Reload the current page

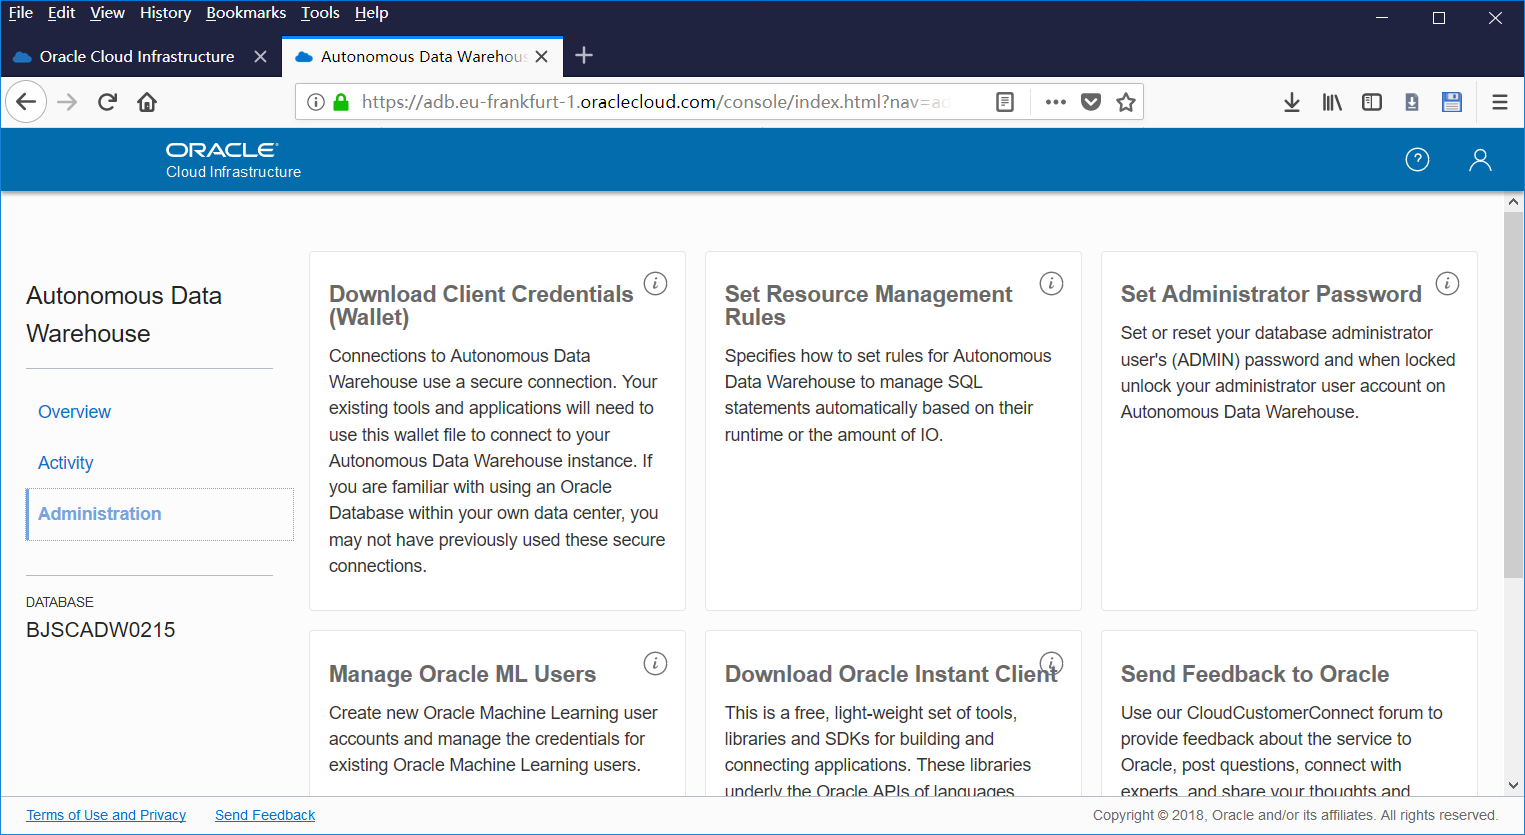point(107,102)
